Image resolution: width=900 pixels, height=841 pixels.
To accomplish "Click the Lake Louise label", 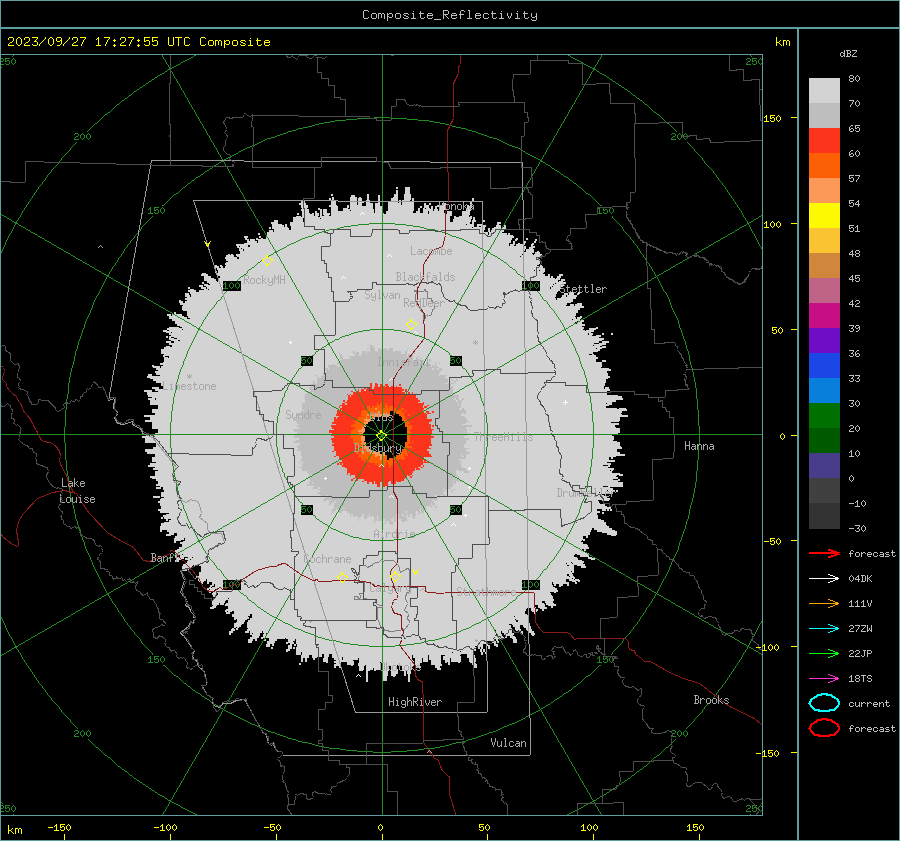I will 77,491.
